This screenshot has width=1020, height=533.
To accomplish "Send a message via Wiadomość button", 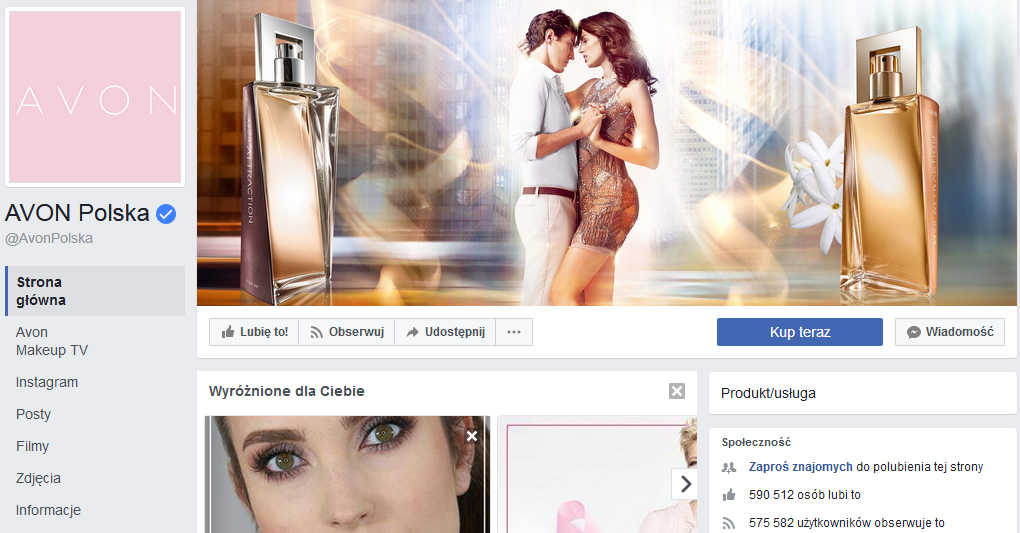I will pyautogui.click(x=949, y=332).
